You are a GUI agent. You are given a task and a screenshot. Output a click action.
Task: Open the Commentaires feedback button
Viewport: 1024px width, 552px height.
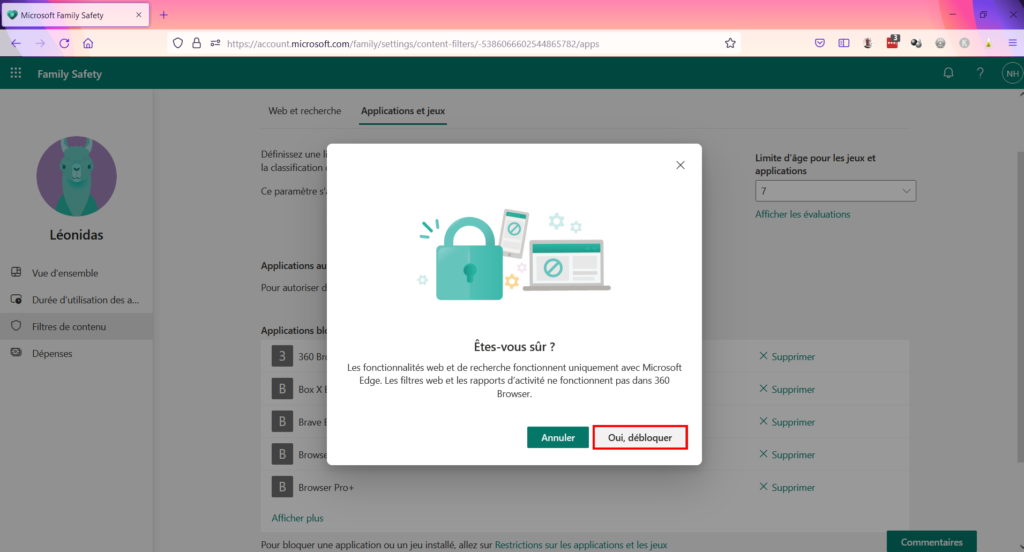(931, 542)
